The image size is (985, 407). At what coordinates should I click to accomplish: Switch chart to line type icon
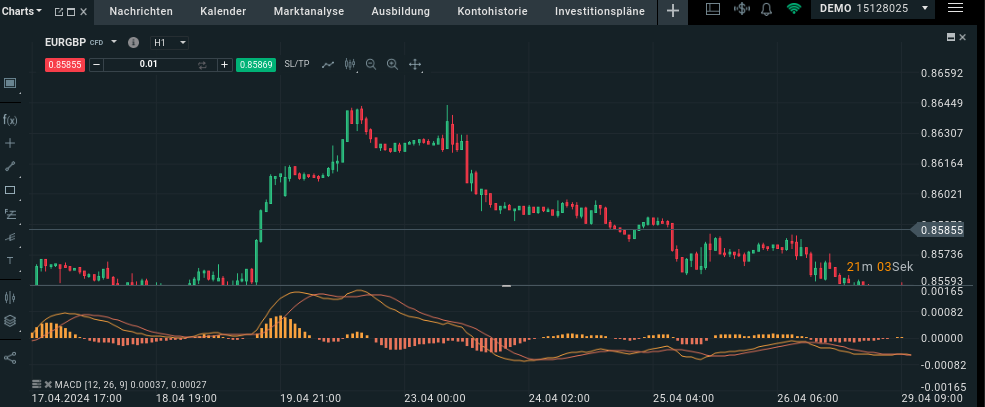328,64
